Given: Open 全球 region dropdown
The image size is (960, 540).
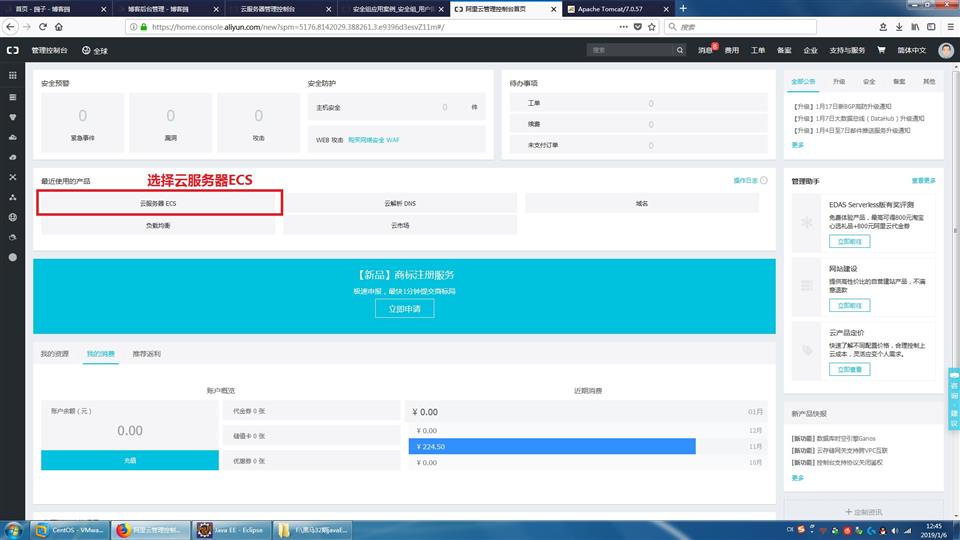Looking at the screenshot, I should point(95,50).
